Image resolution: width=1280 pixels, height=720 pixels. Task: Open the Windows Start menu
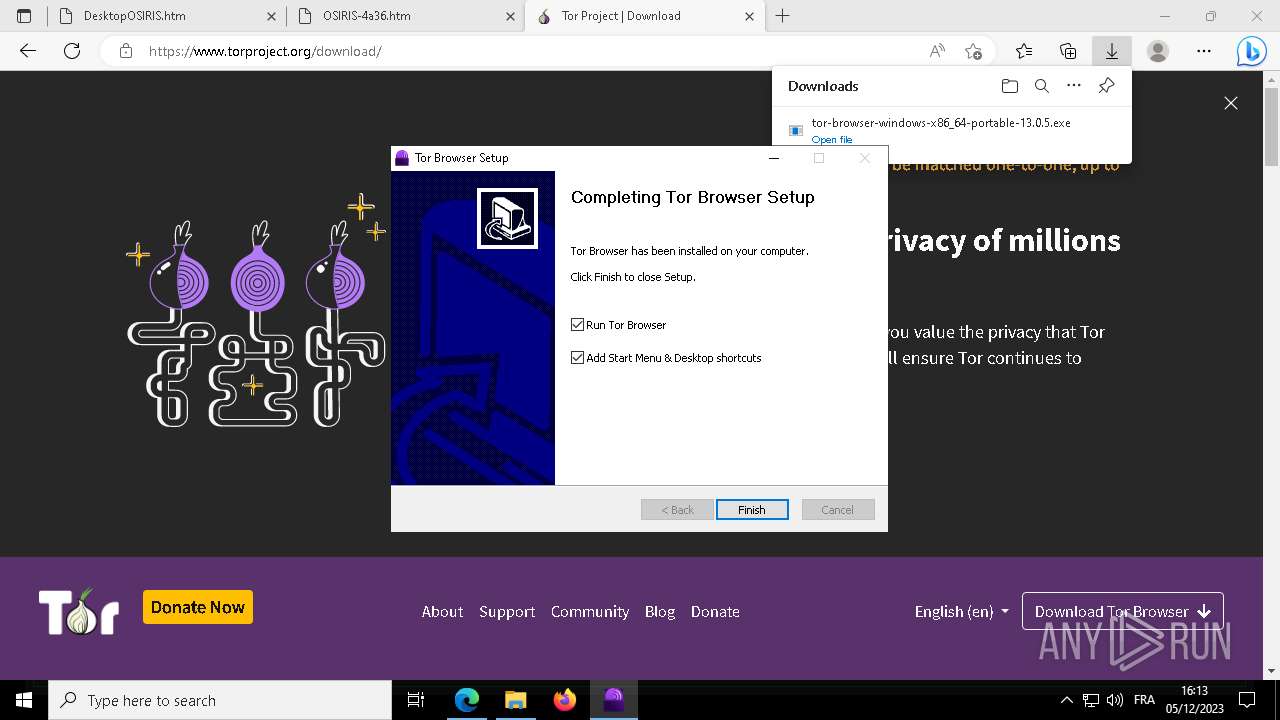(x=24, y=700)
